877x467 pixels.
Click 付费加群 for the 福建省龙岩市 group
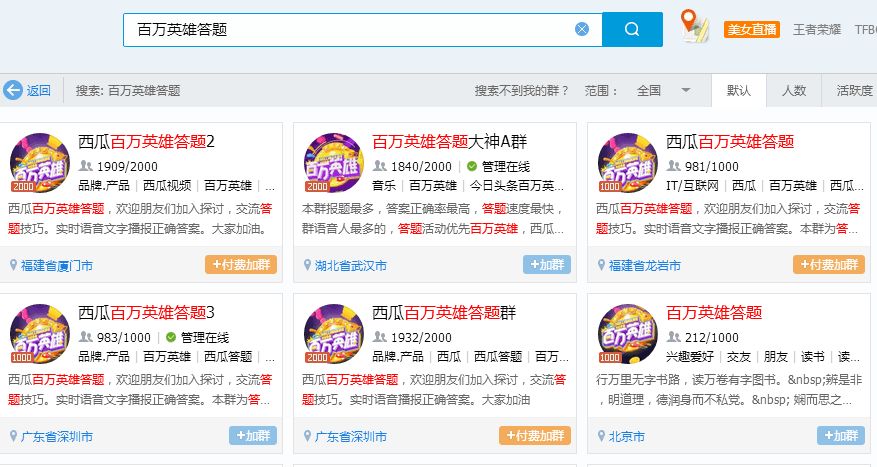tap(829, 265)
